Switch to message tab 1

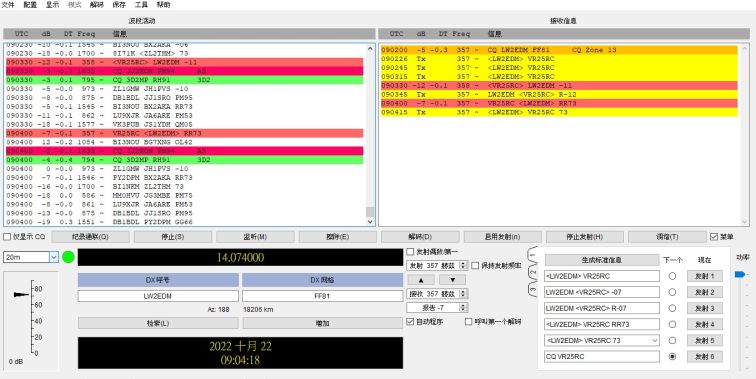click(x=533, y=255)
